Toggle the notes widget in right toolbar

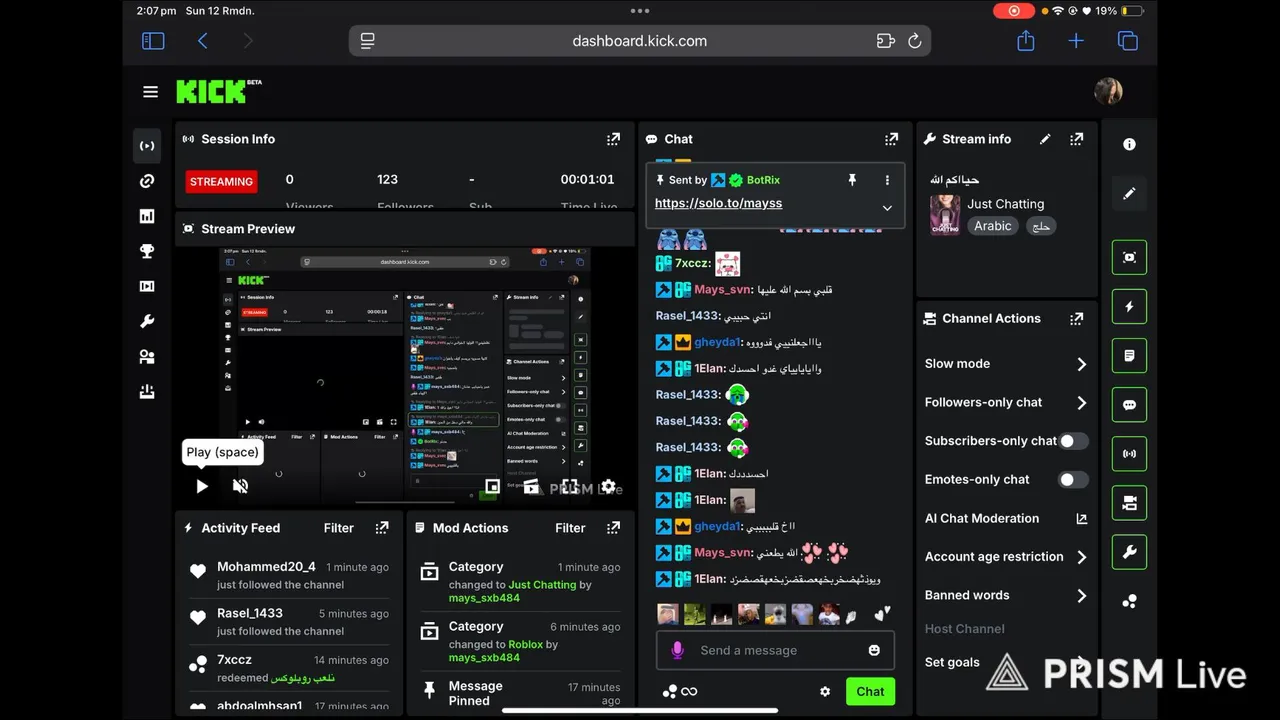point(1129,355)
